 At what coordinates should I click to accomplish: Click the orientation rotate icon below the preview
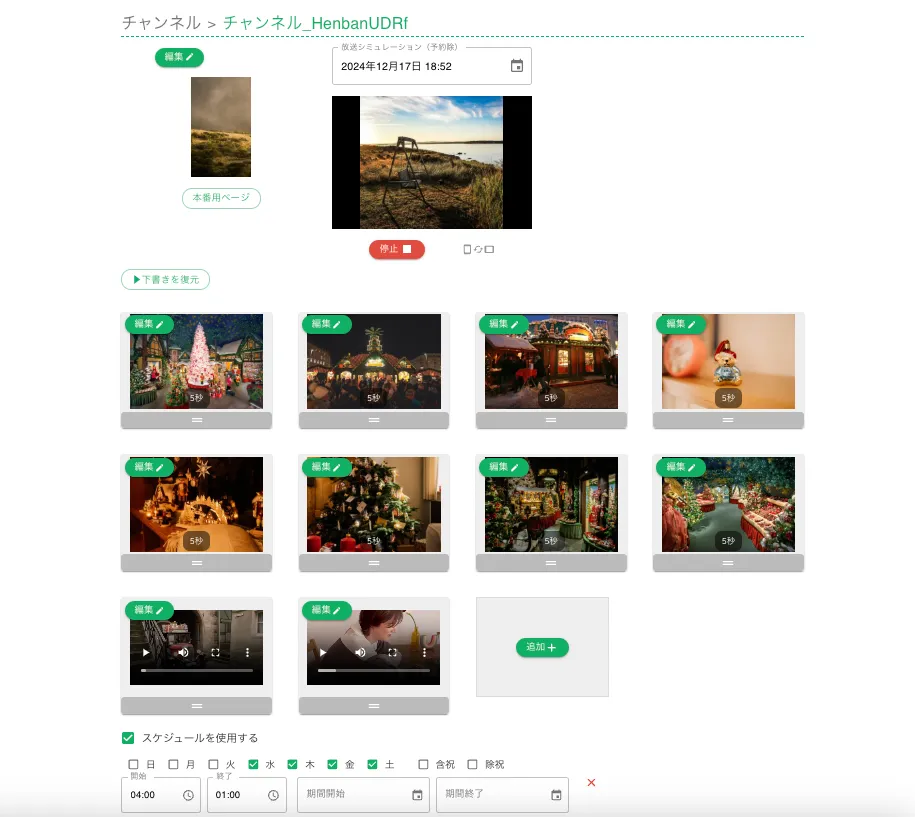click(x=479, y=250)
